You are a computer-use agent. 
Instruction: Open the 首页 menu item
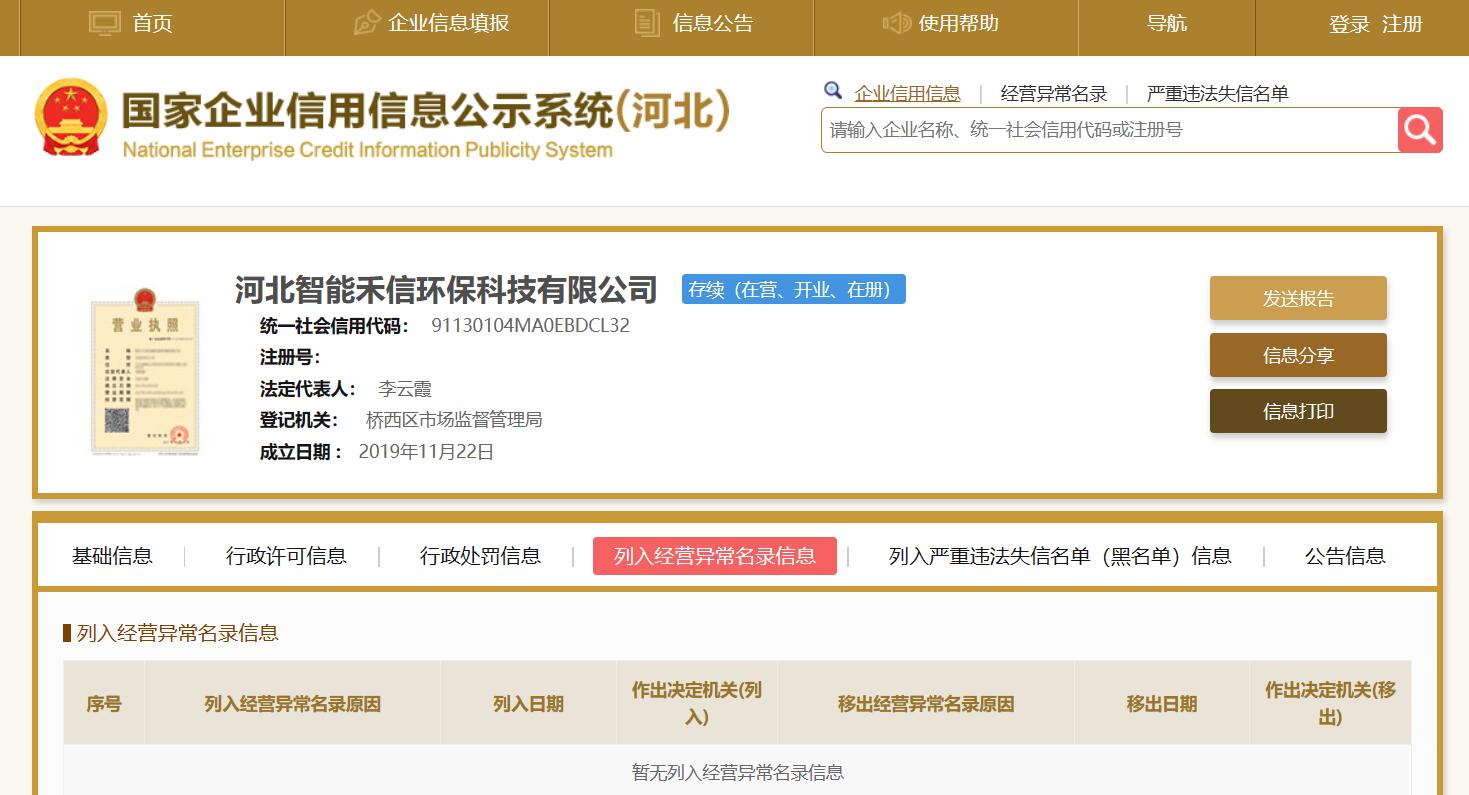pos(152,23)
